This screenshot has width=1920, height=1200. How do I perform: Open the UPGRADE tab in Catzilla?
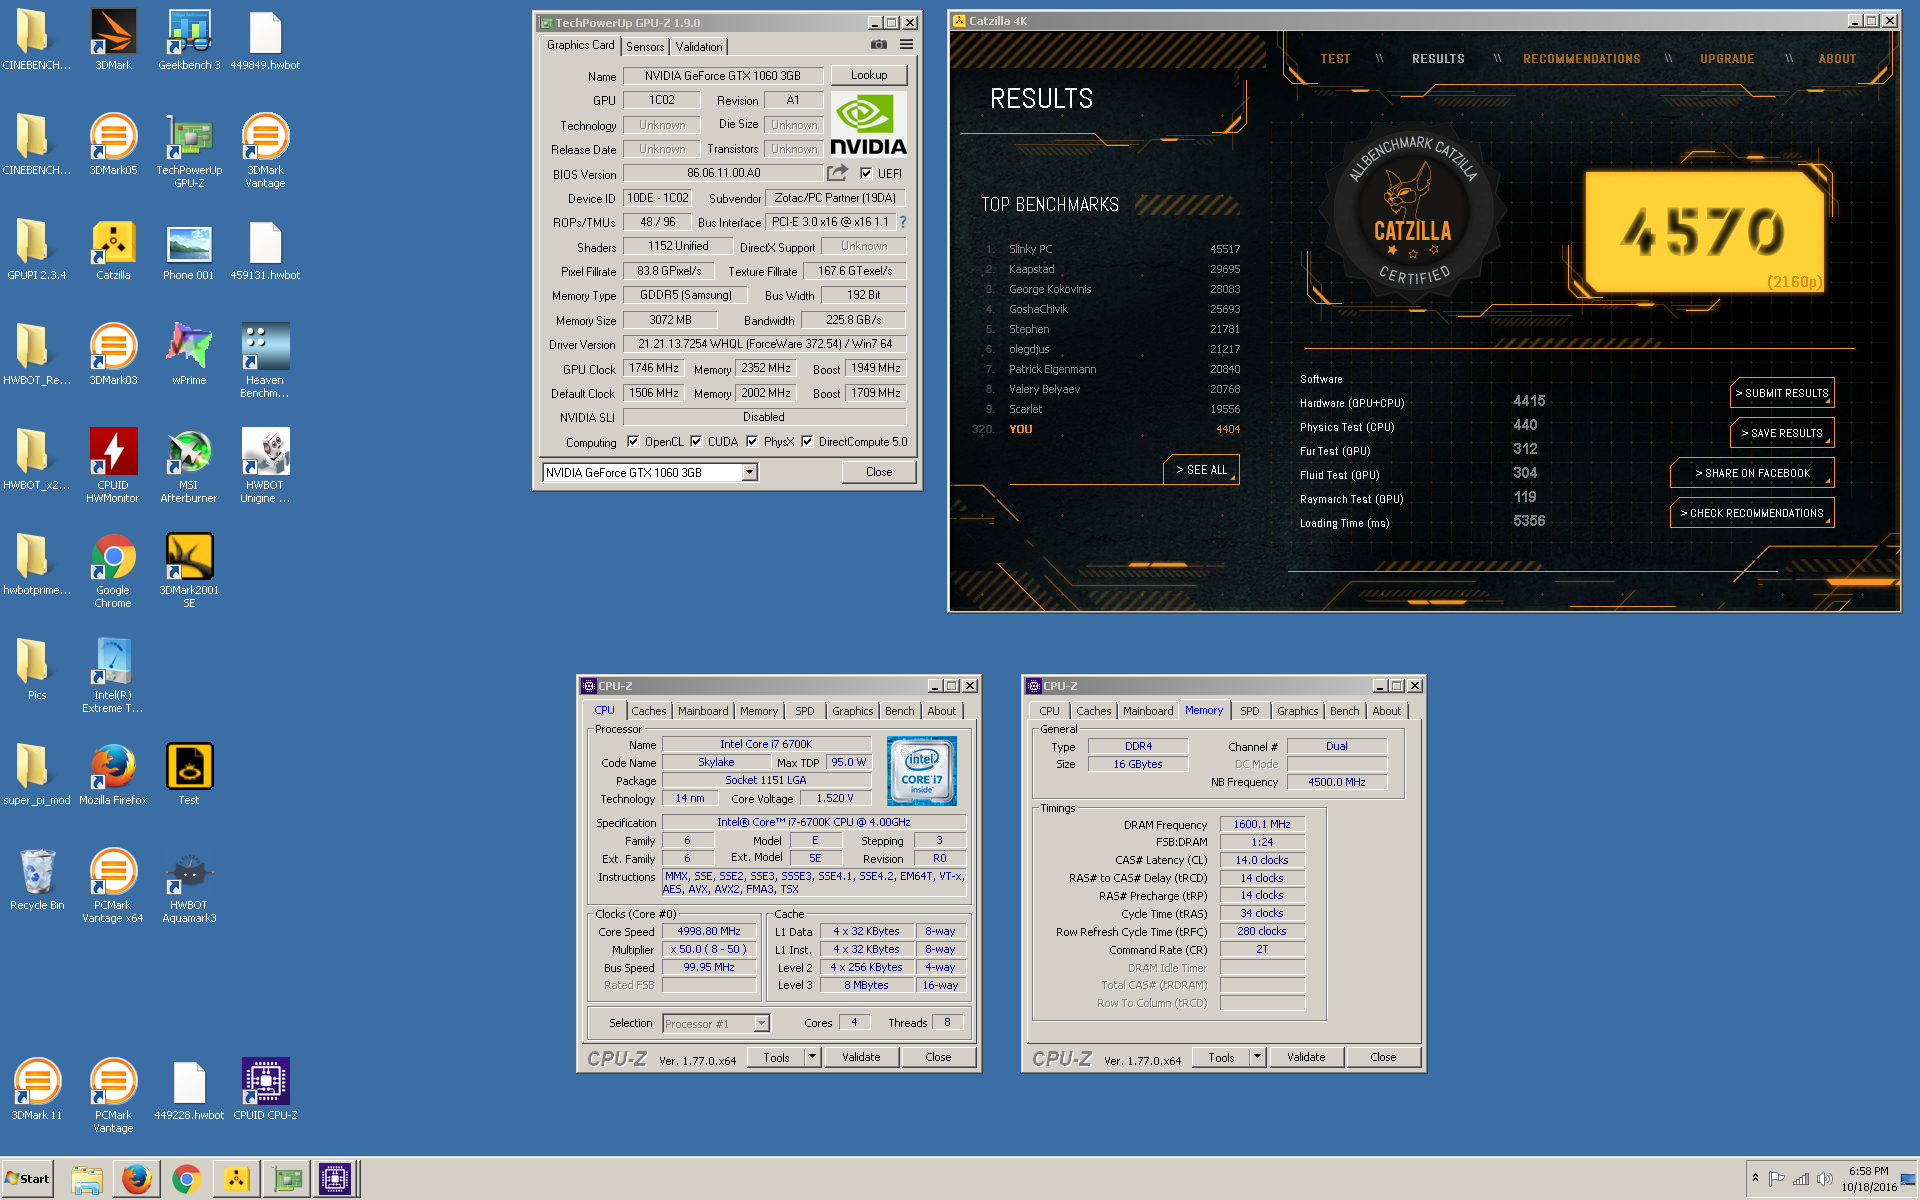click(1727, 59)
